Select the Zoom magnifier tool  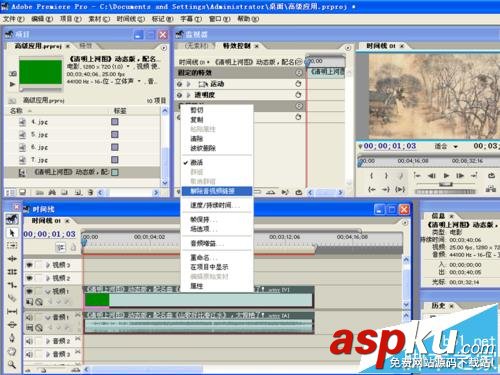click(12, 364)
